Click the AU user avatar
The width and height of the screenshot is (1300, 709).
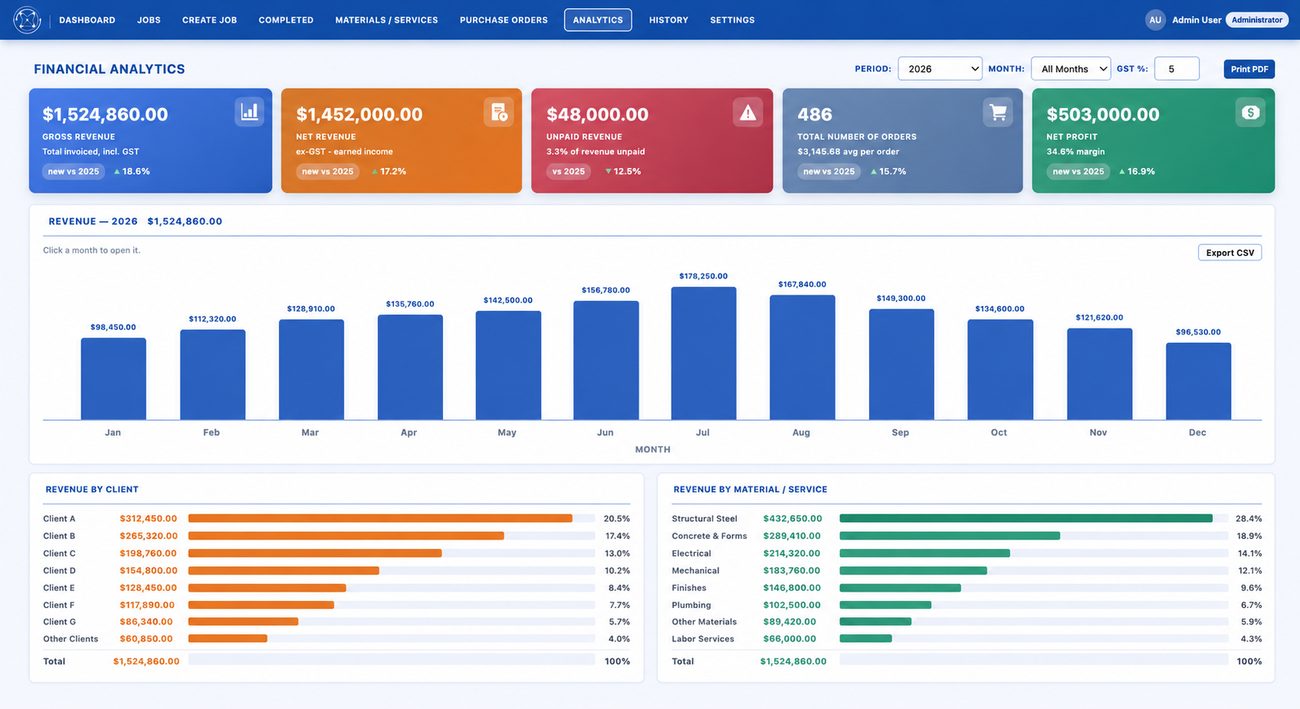1155,20
